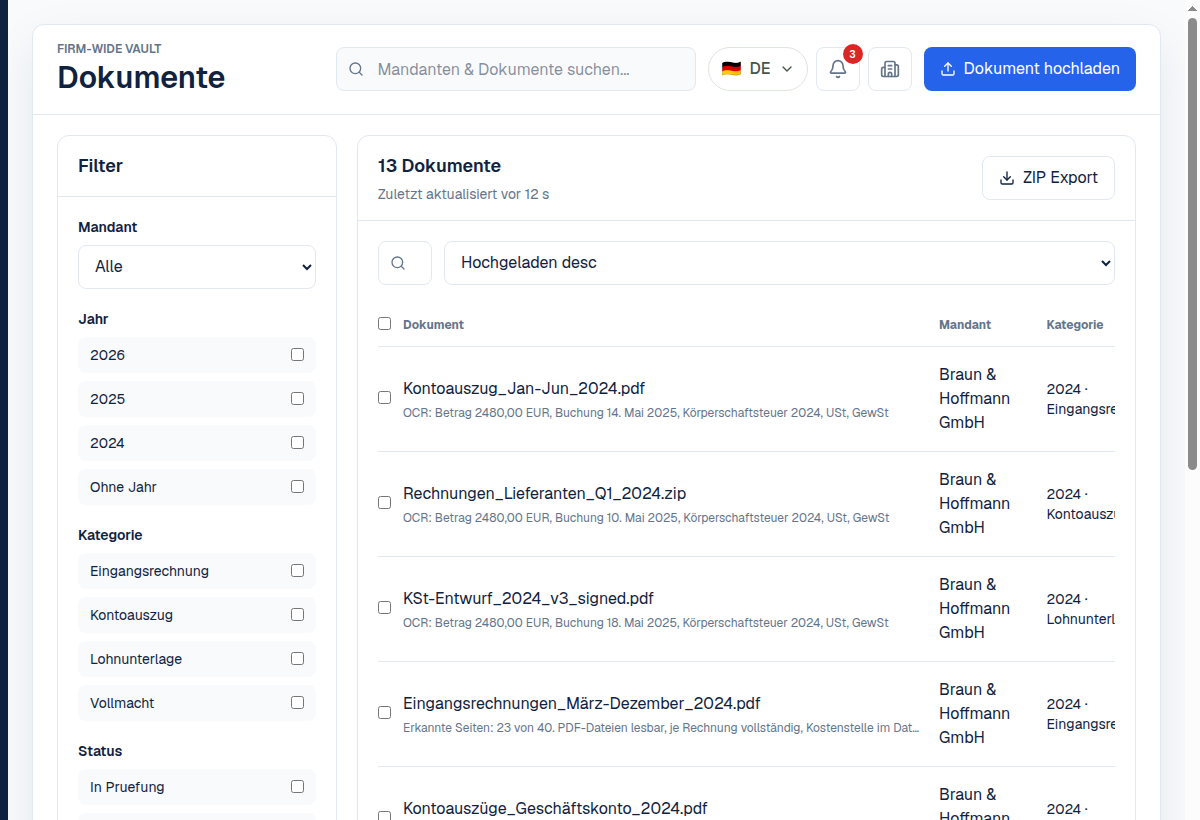Click OCR text mentioning Buchung 14. Mai 2025
The height and width of the screenshot is (820, 1200).
646,412
